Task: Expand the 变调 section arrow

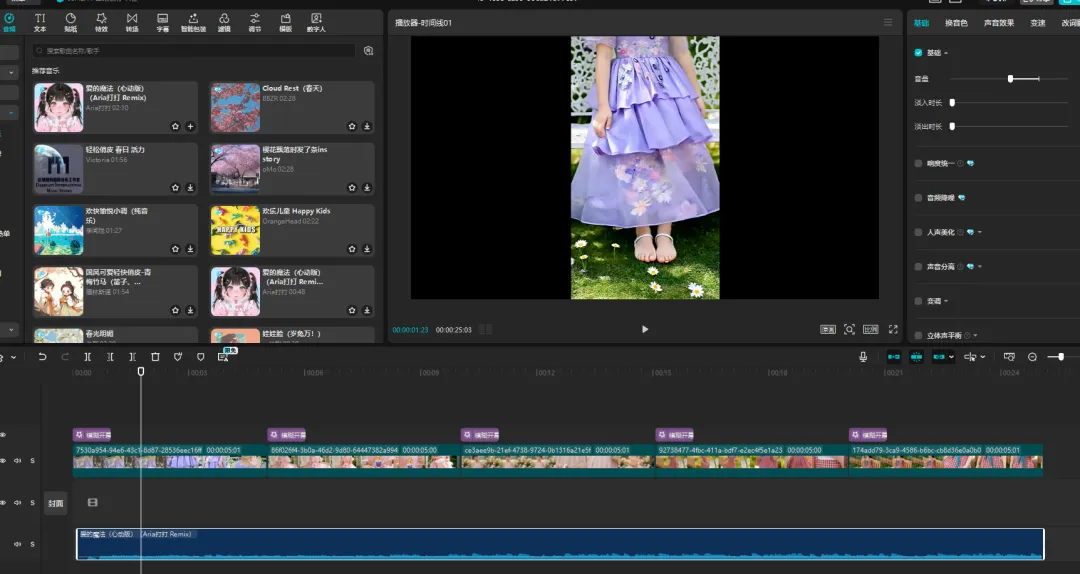Action: pos(946,301)
